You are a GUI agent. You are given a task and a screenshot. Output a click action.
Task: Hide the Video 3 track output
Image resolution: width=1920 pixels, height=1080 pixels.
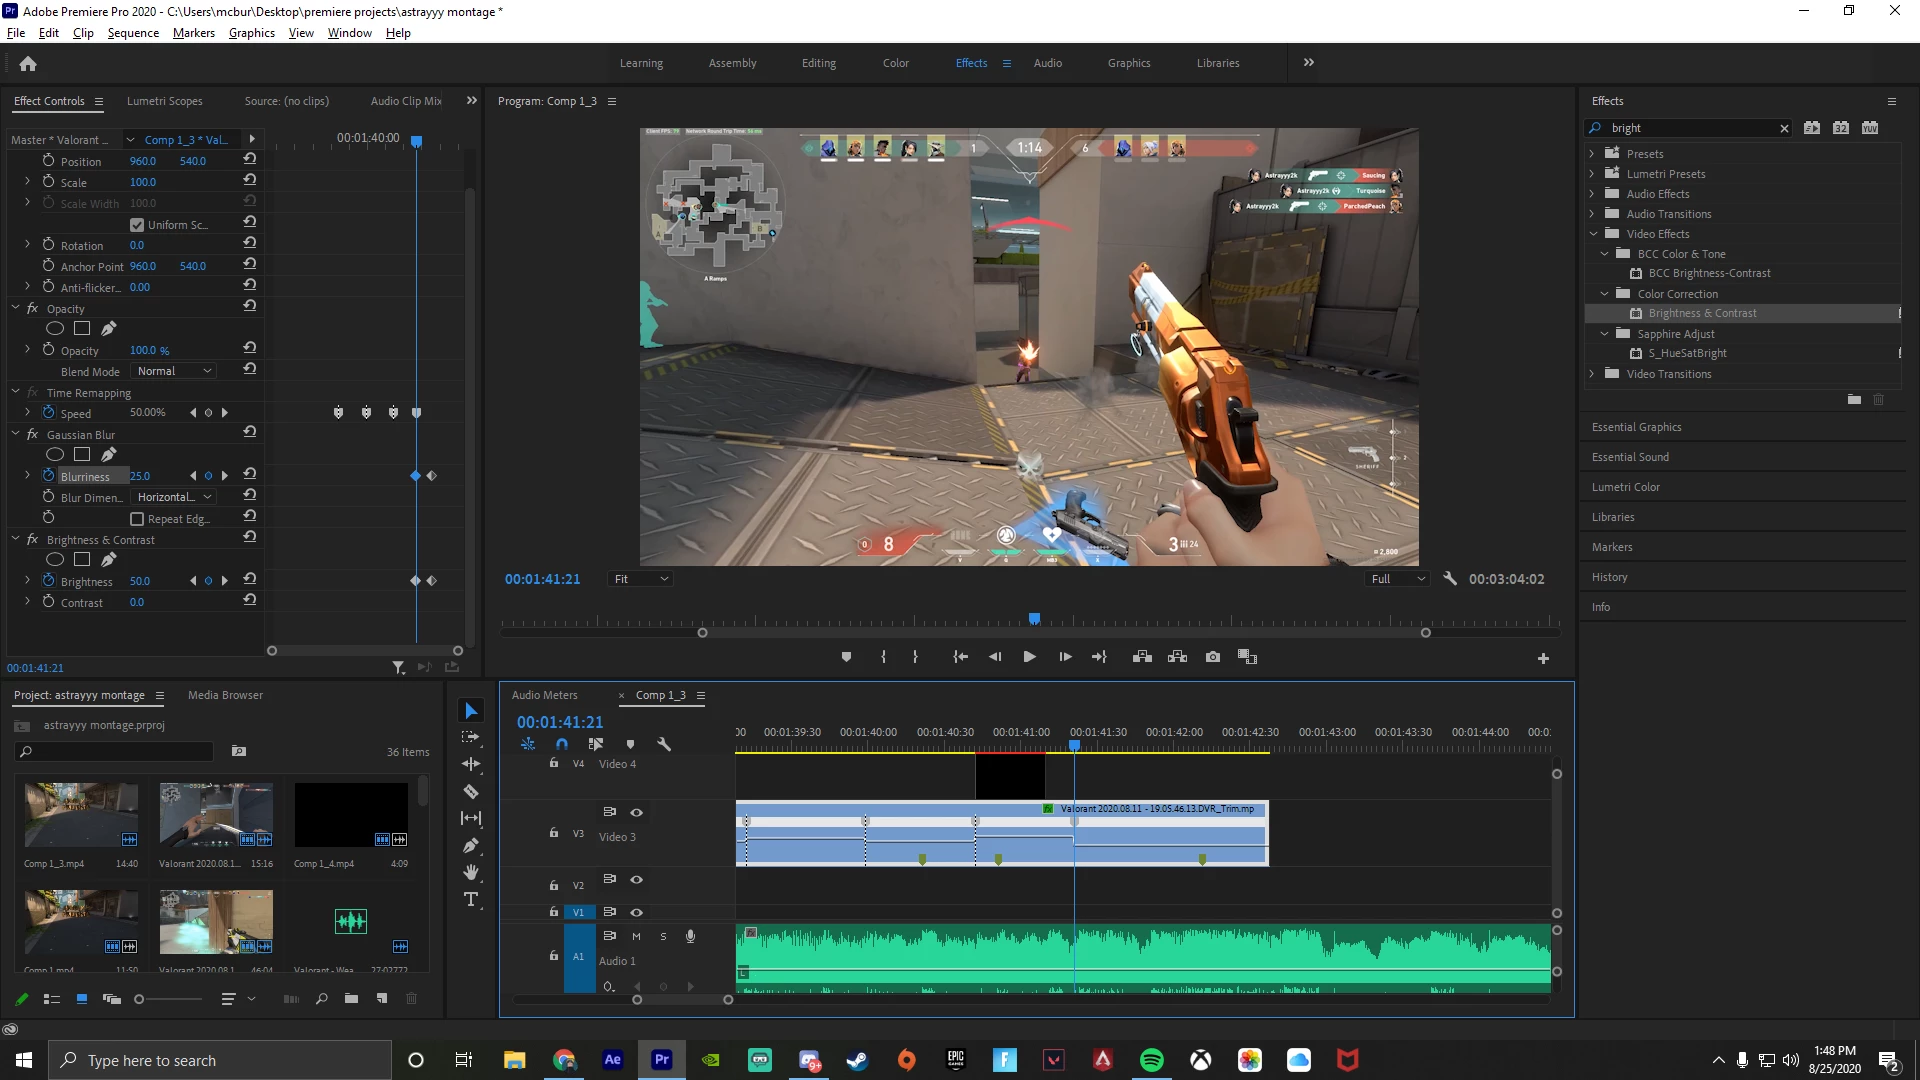[636, 812]
